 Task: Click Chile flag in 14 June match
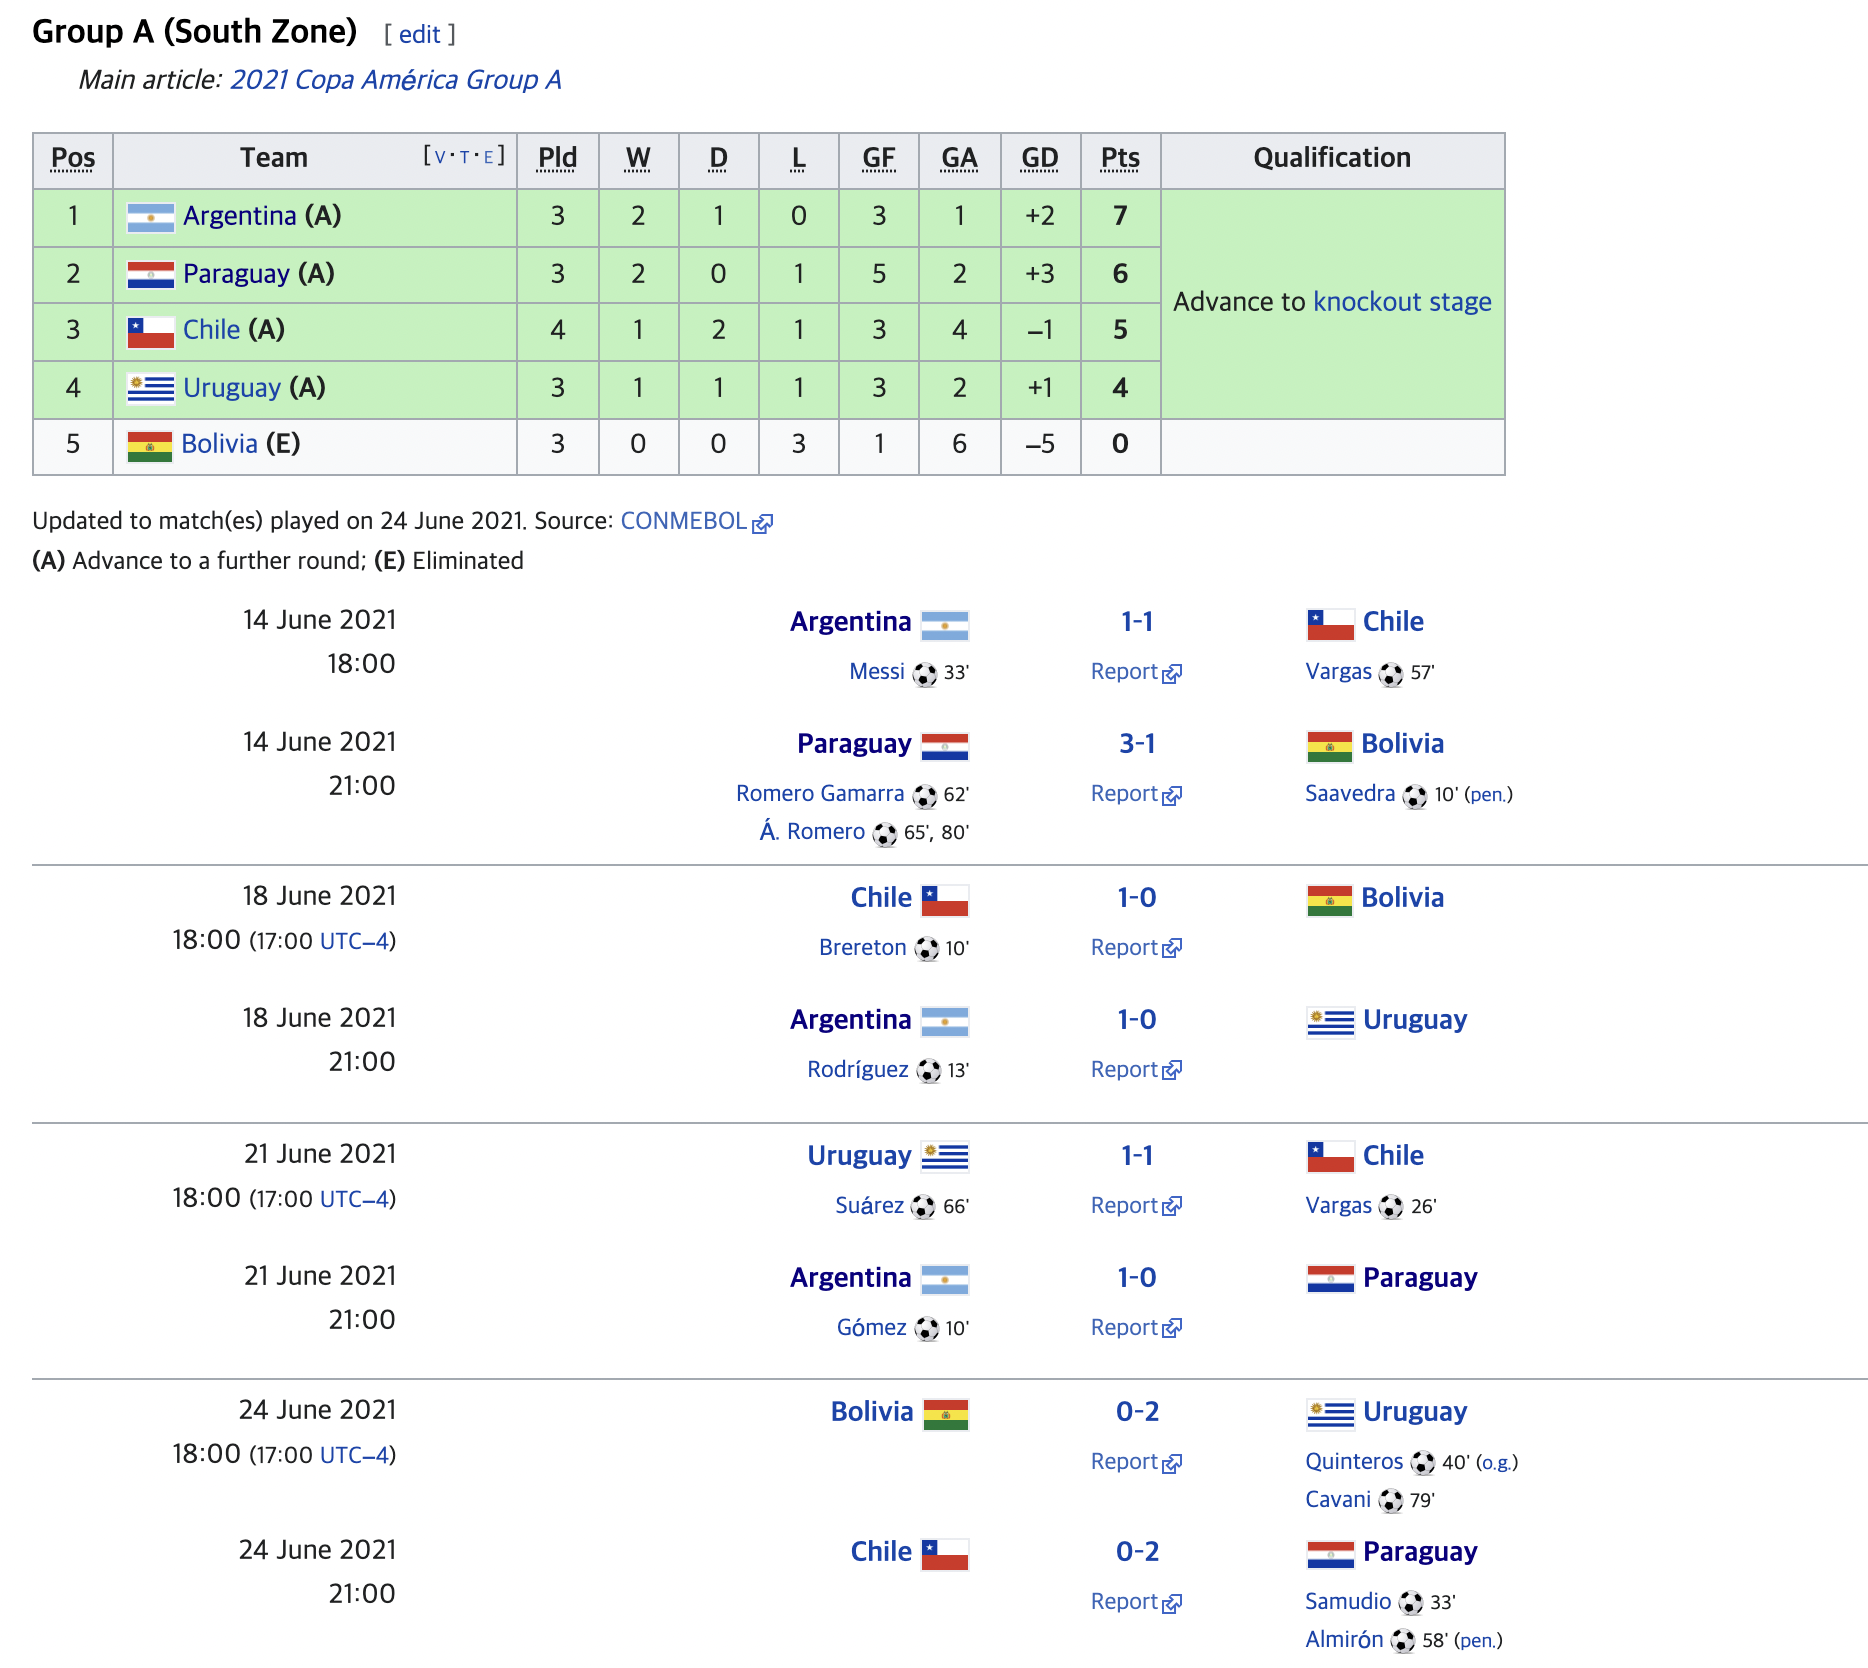[1331, 624]
